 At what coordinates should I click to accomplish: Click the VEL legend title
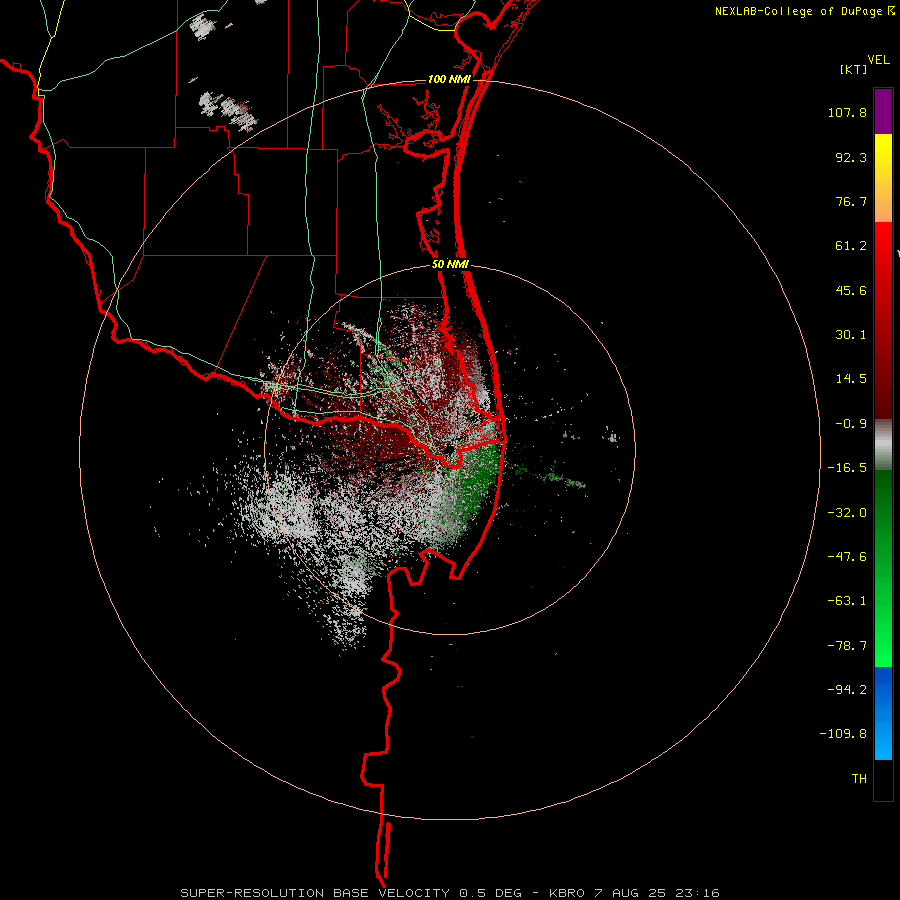click(x=878, y=60)
